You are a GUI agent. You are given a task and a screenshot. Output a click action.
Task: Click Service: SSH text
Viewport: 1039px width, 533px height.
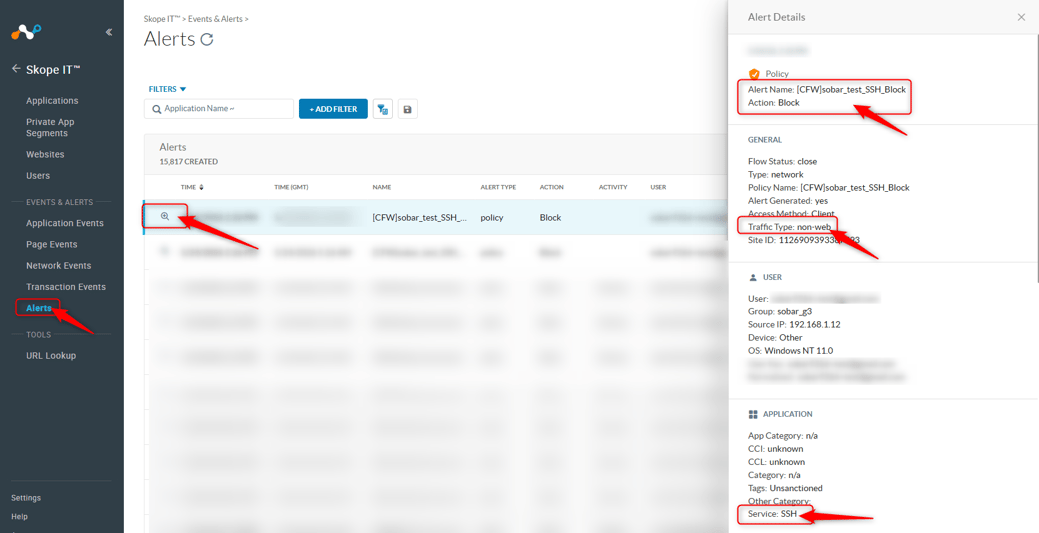point(772,514)
